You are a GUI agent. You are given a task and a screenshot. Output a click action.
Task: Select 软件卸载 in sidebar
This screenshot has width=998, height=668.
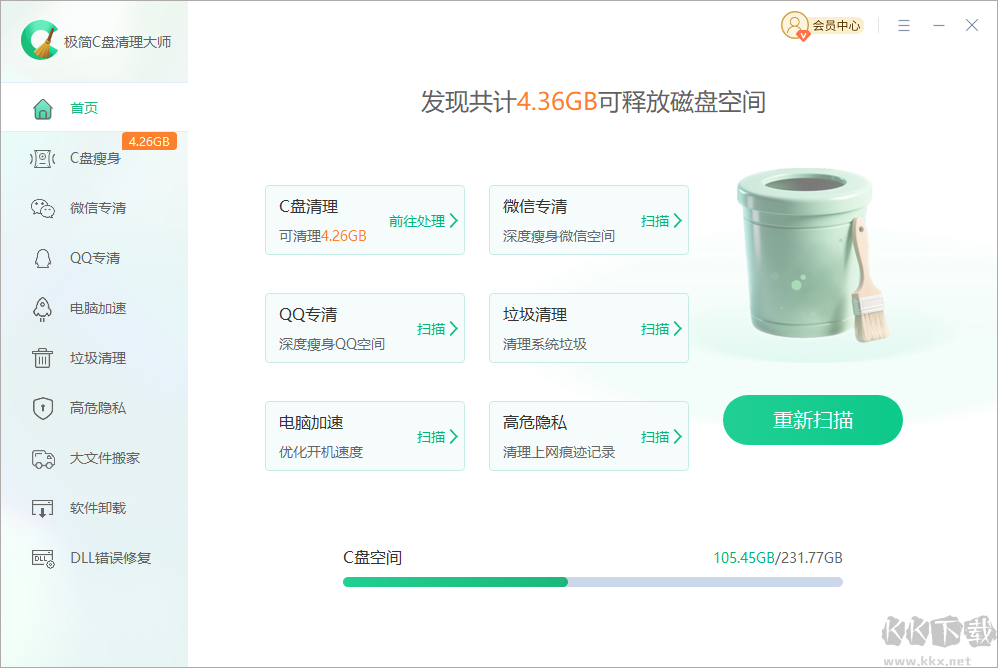tap(94, 508)
